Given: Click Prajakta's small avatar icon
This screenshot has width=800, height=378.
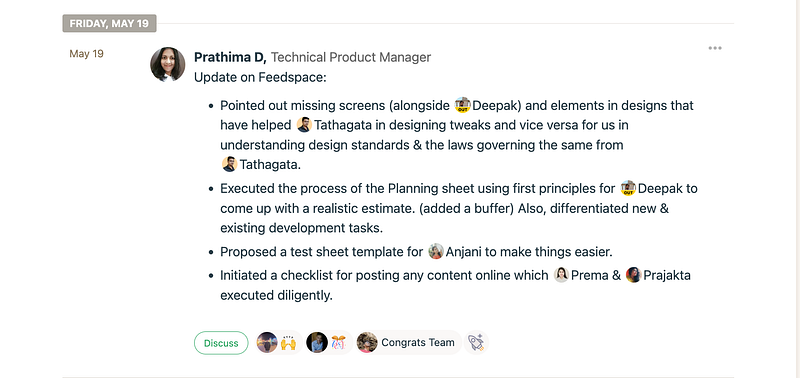Looking at the screenshot, I should pyautogui.click(x=633, y=275).
